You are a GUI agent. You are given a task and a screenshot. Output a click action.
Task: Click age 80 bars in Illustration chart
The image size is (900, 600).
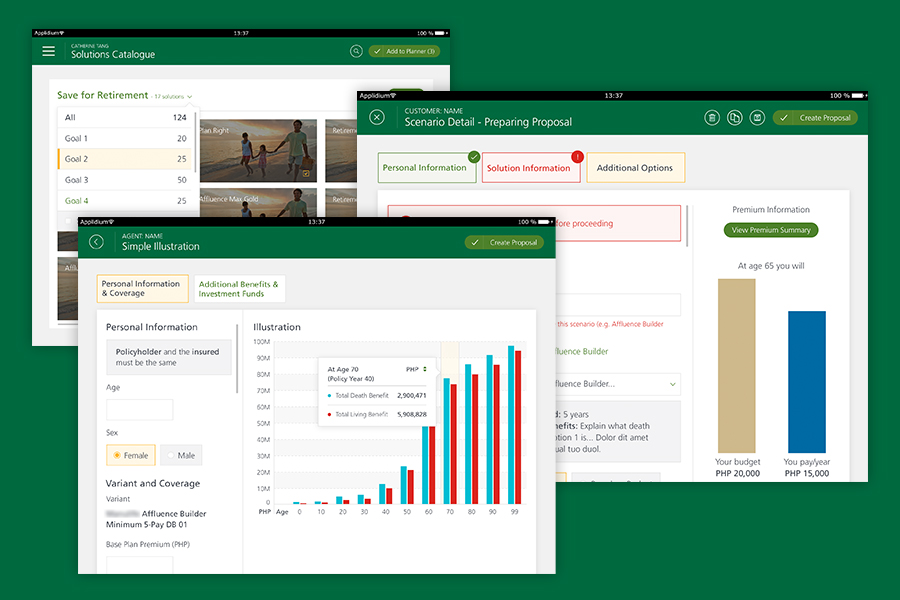click(471, 433)
